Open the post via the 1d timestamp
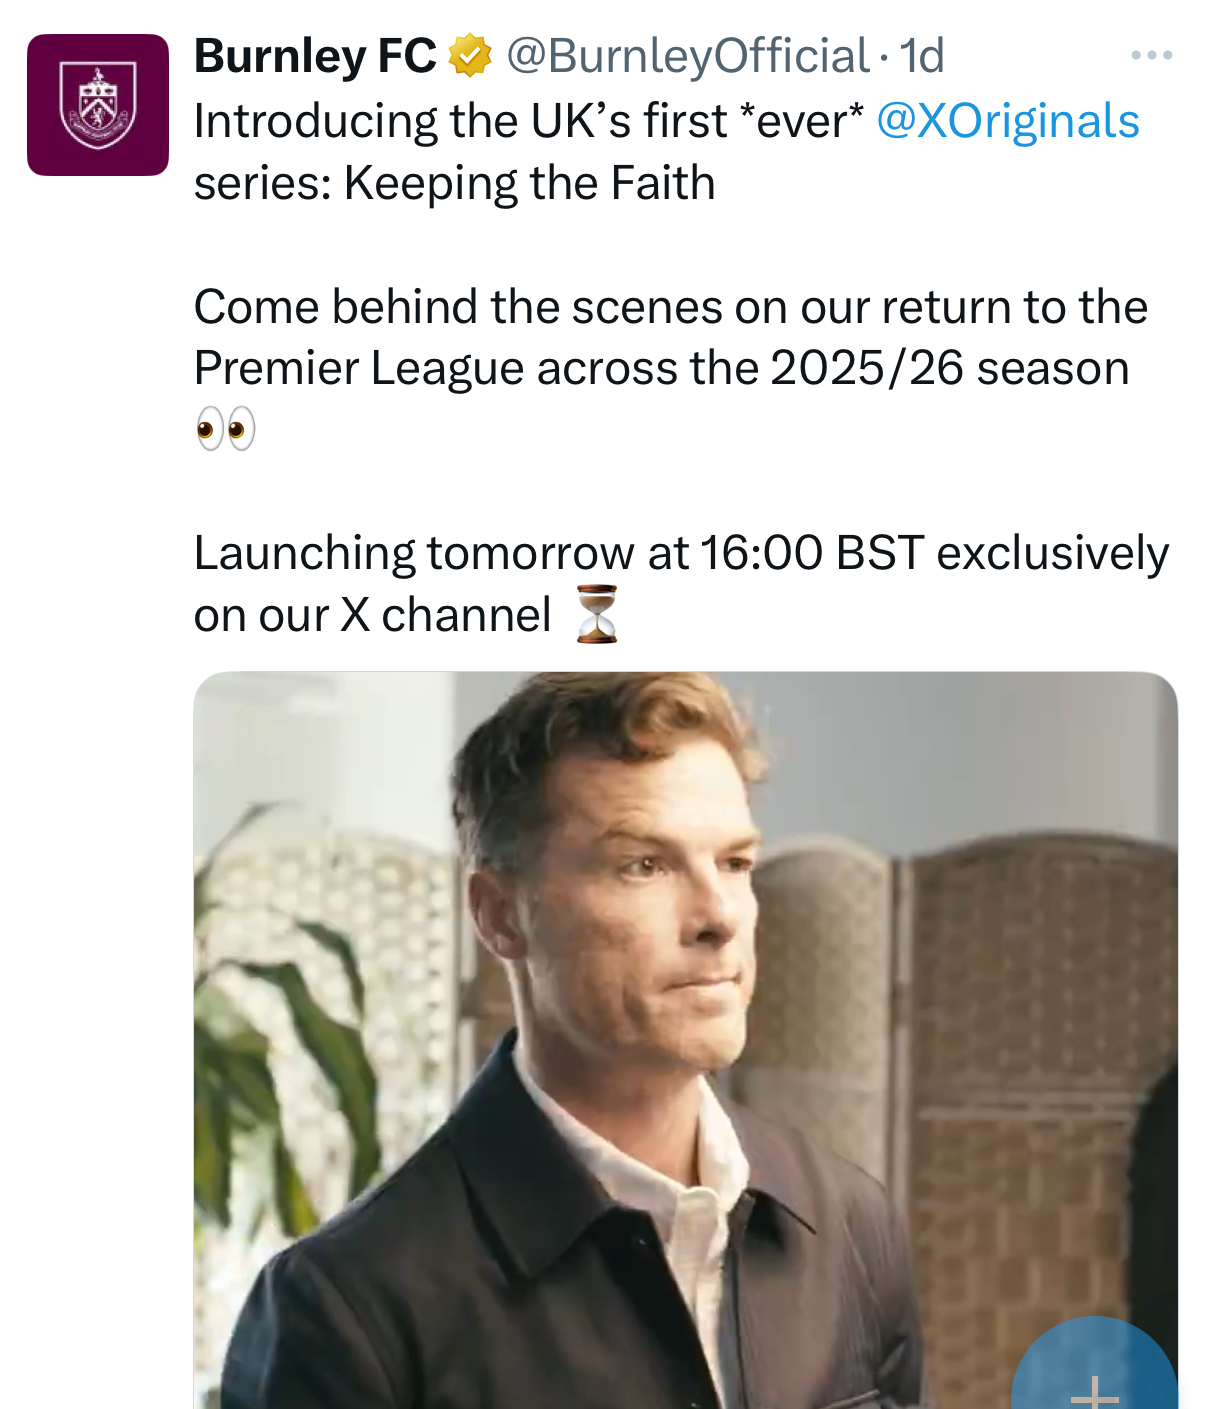This screenshot has width=1206, height=1409. point(921,56)
